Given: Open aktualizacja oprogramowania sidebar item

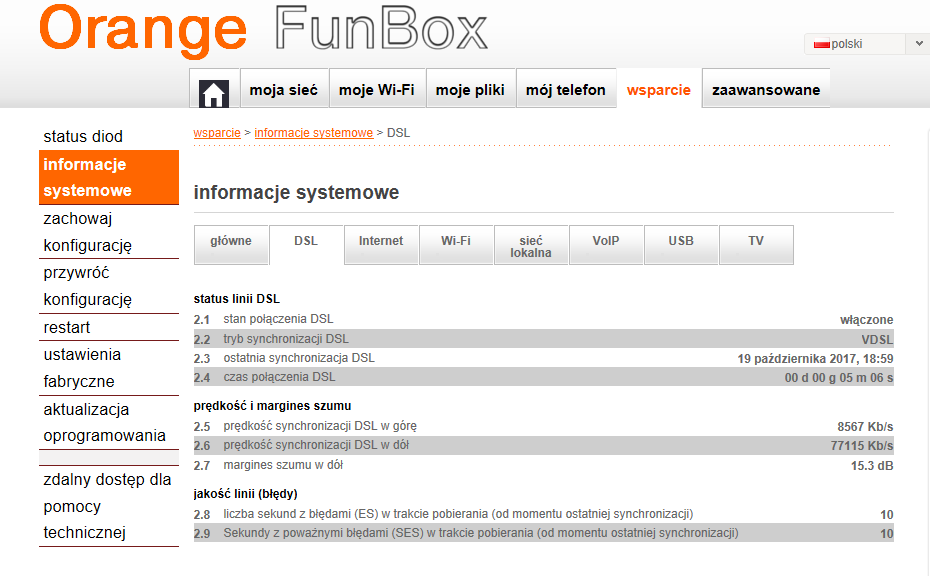Looking at the screenshot, I should 109,422.
